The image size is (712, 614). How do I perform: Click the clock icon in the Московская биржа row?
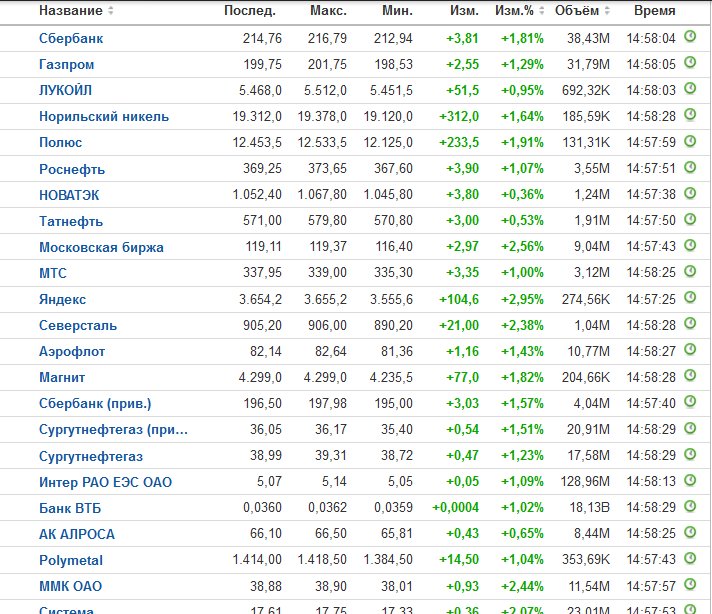690,245
